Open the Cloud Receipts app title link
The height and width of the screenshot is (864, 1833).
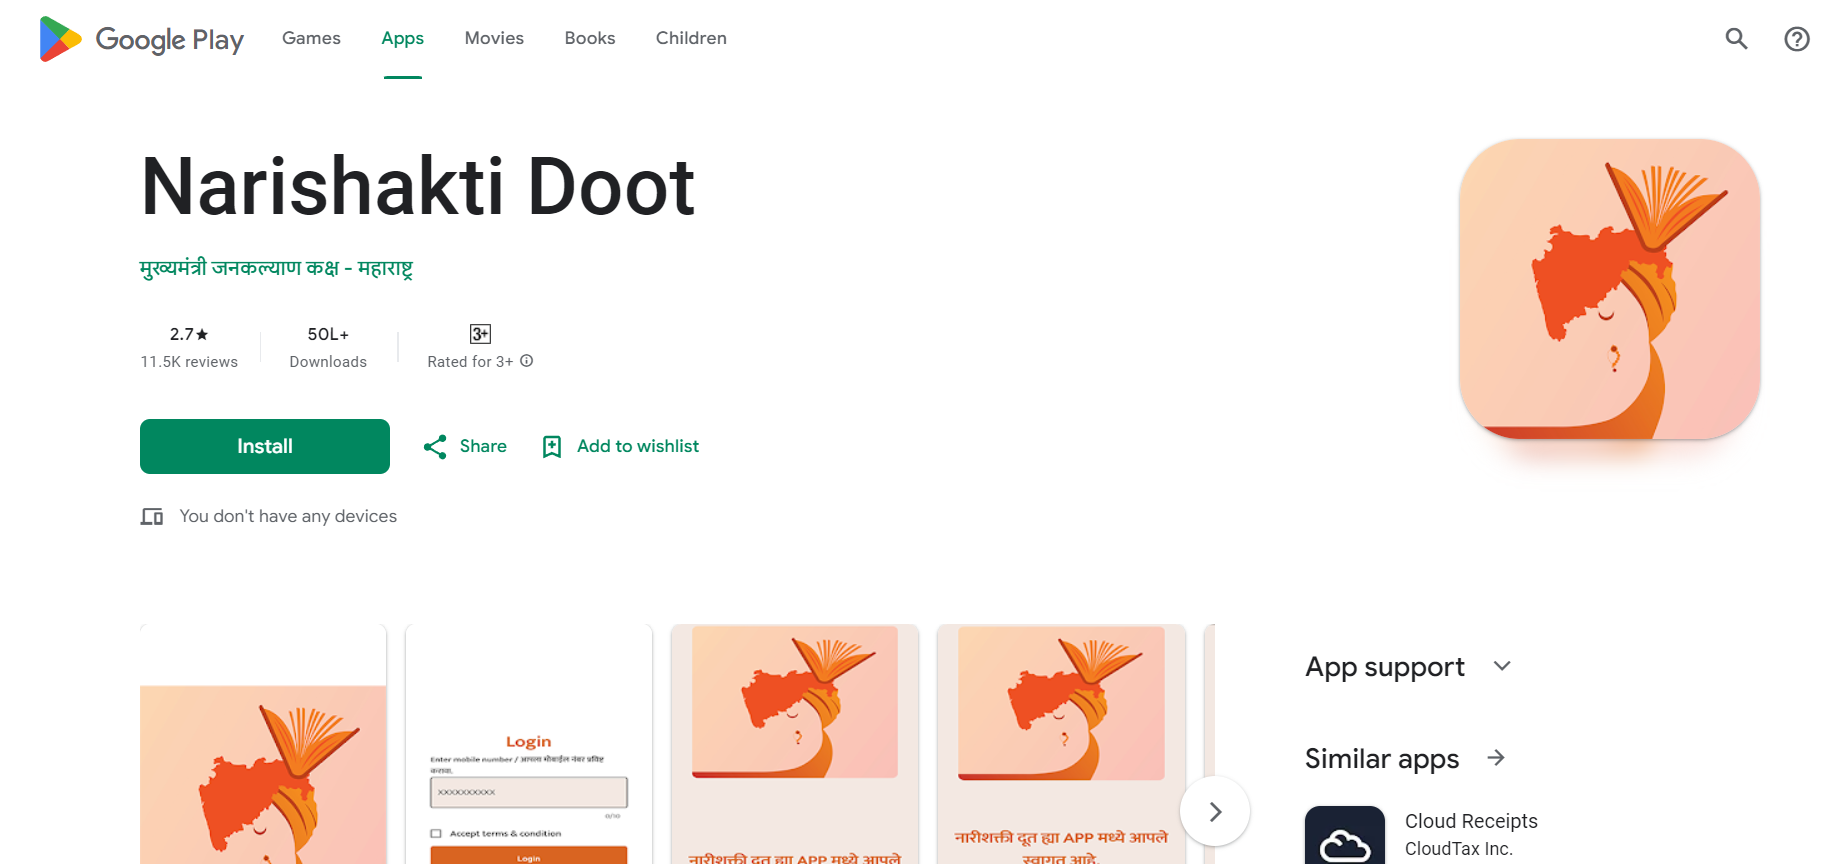(x=1471, y=821)
